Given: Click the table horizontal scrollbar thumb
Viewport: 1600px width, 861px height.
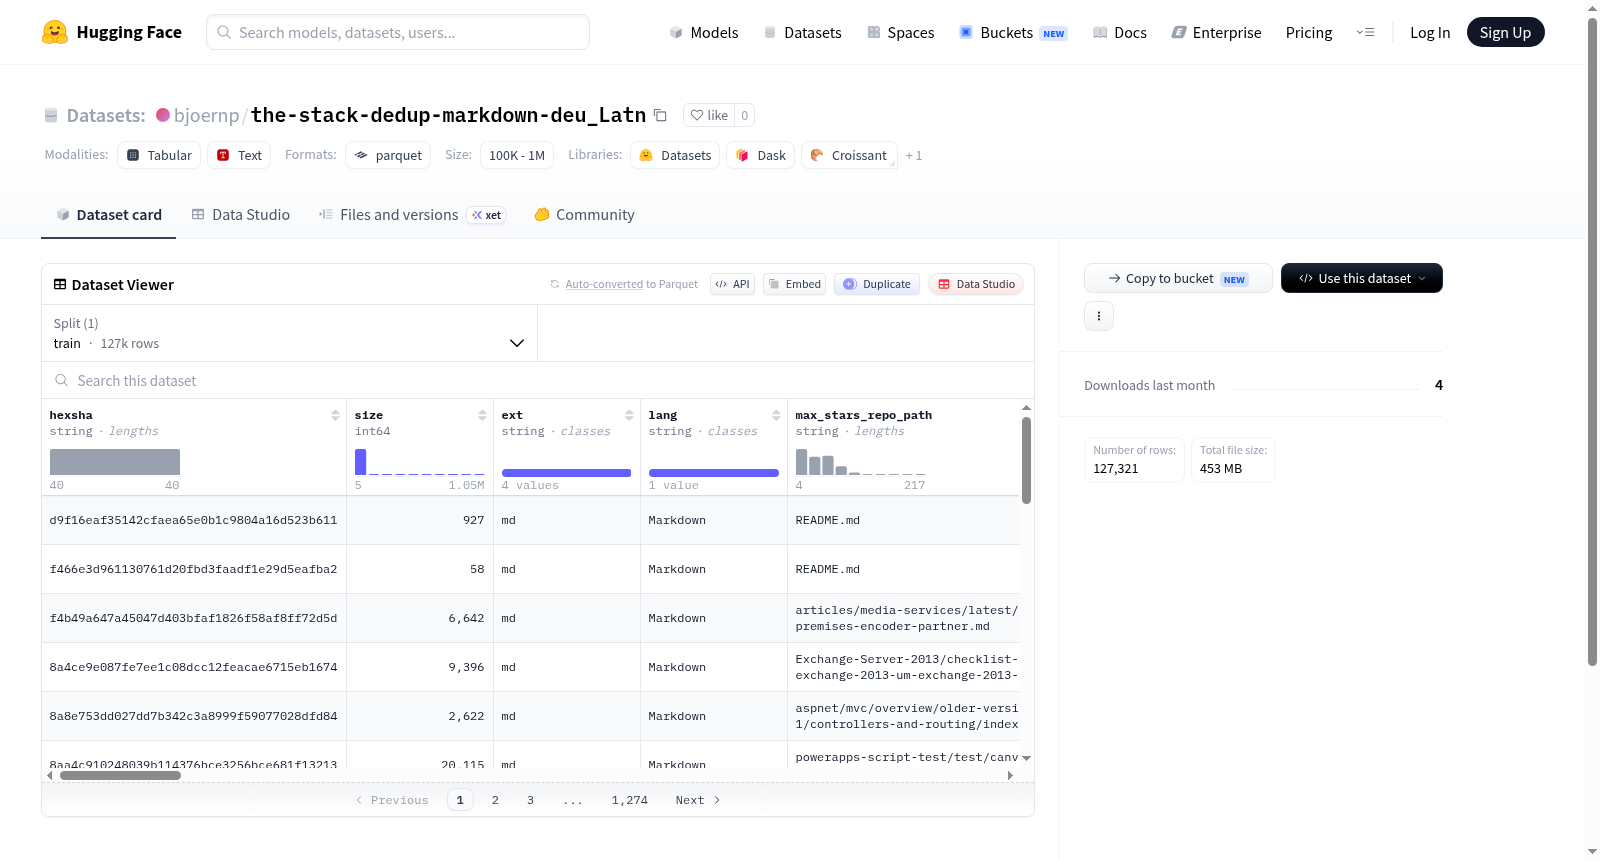Looking at the screenshot, I should click(120, 775).
